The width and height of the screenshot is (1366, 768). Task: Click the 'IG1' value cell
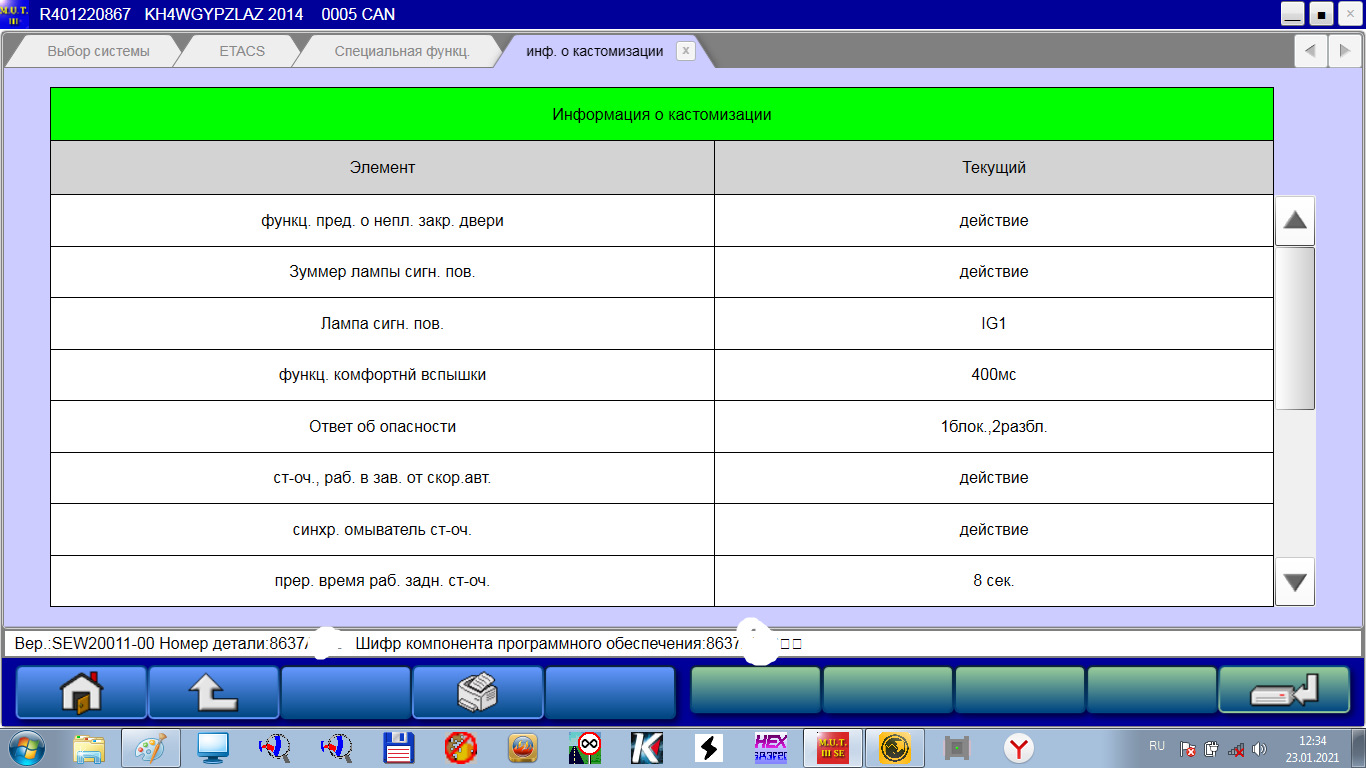point(994,323)
